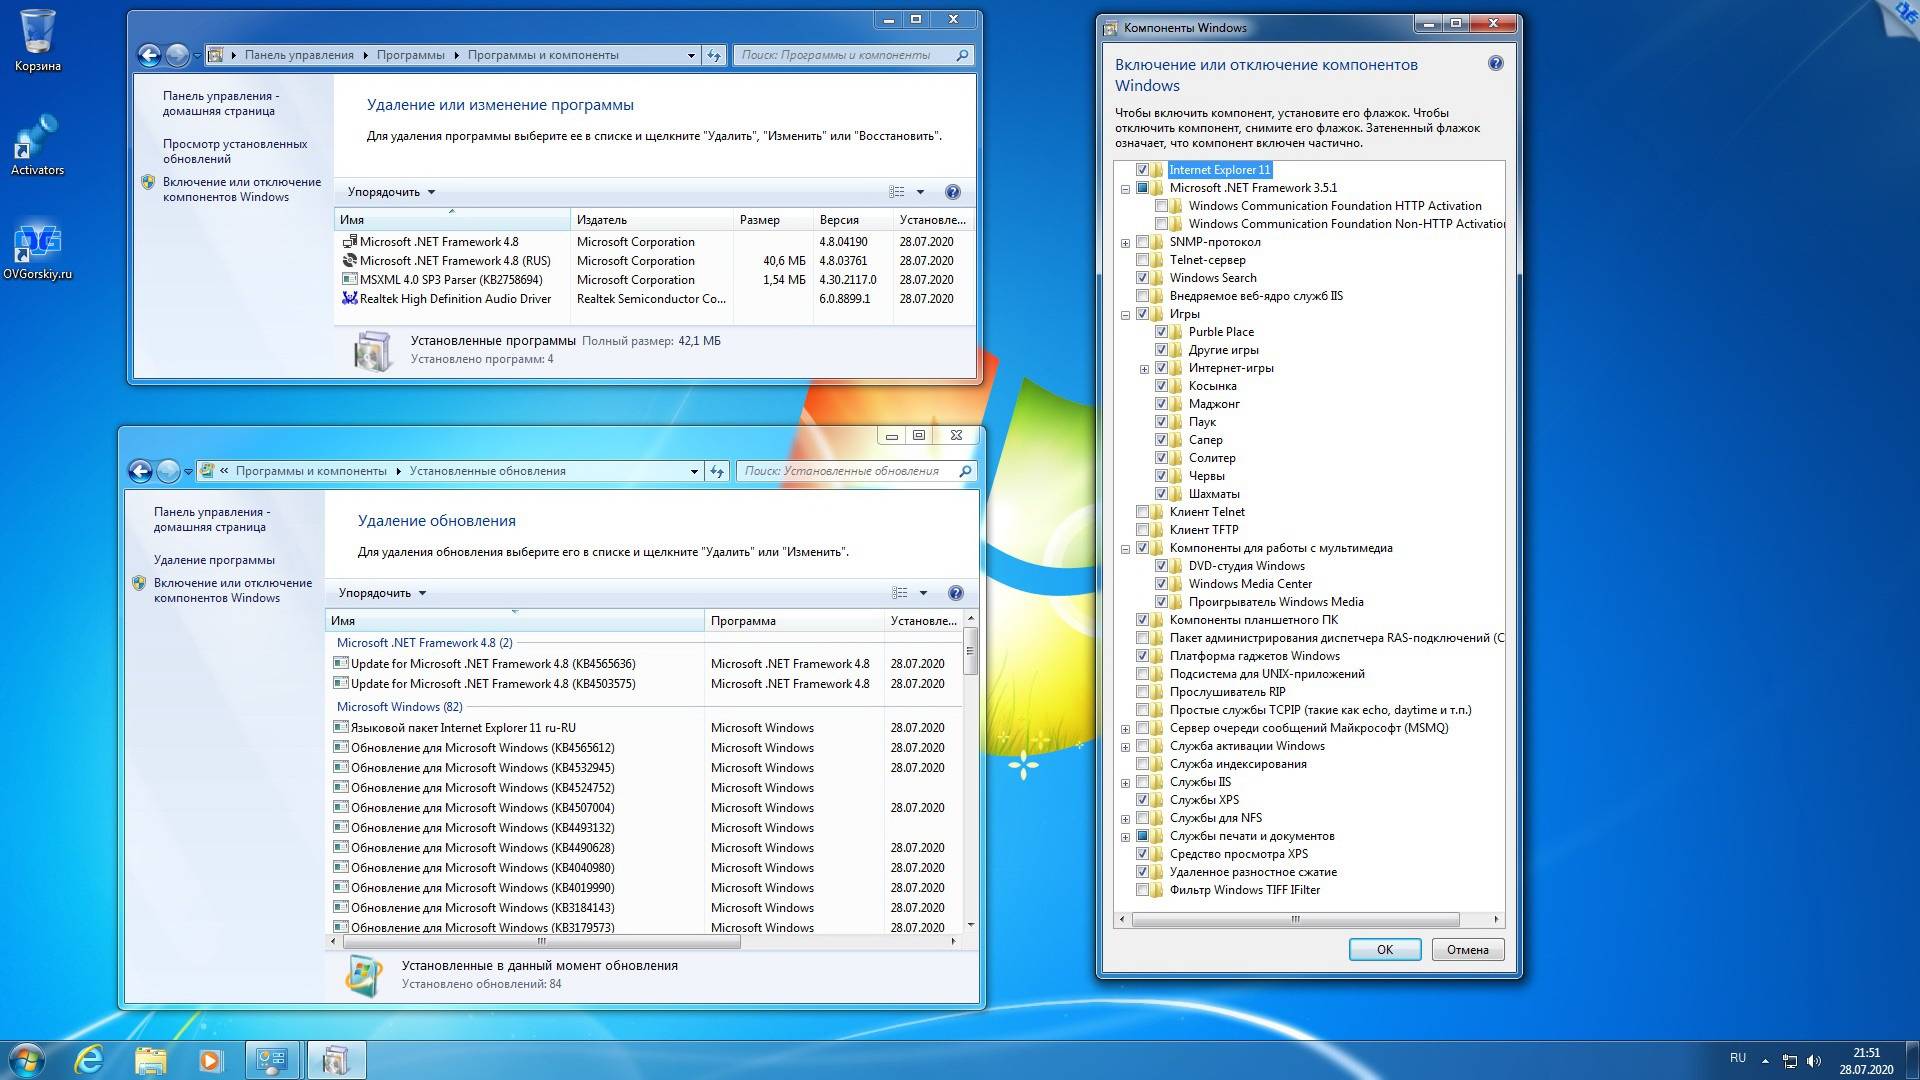The image size is (1920, 1080).
Task: Open view options dropdown arrow in Programs window
Action: point(920,192)
